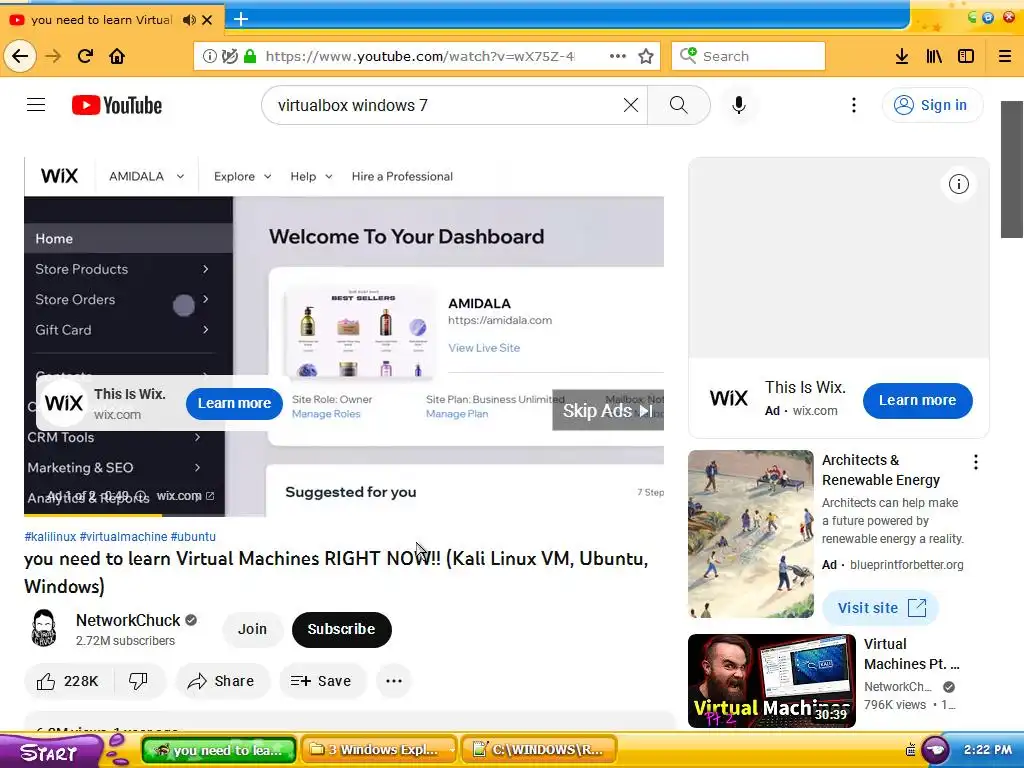Viewport: 1024px width, 768px height.
Task: Mute the tab using speaker icon
Action: click(x=189, y=20)
